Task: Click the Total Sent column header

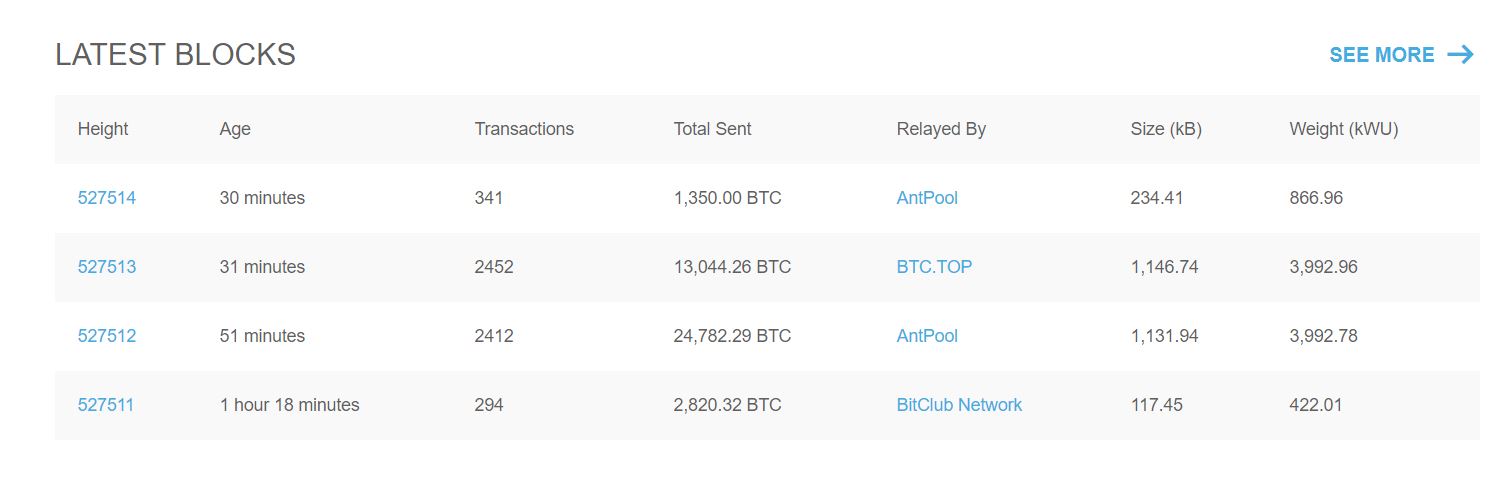Action: 712,129
